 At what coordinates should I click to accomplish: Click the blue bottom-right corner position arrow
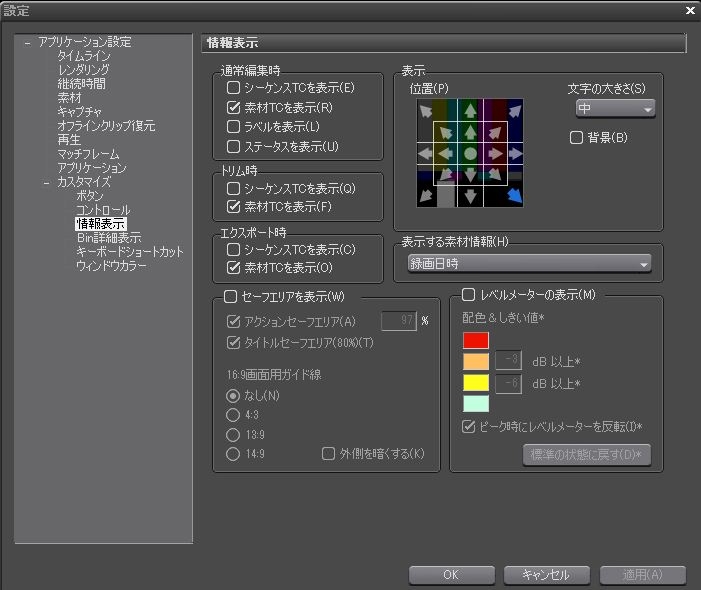coord(514,196)
